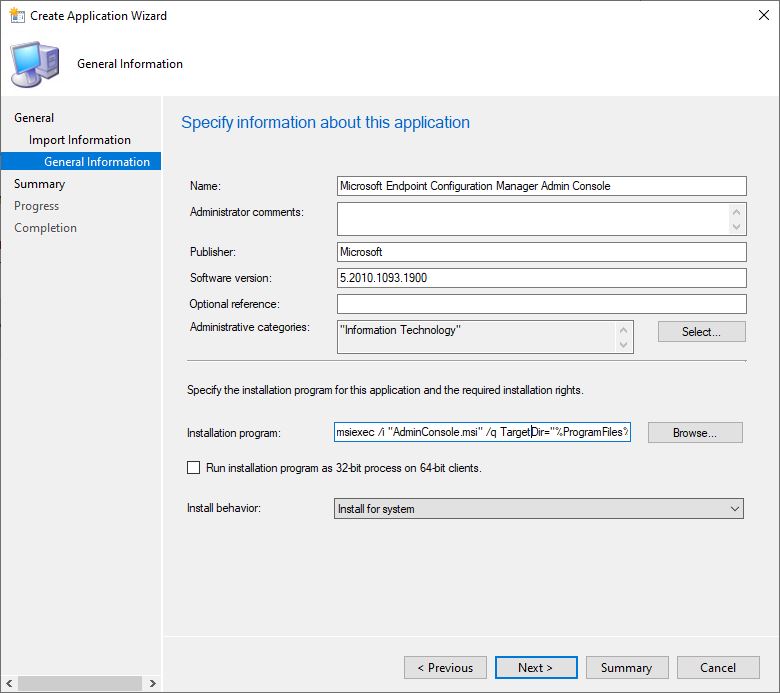Click the Publisher field containing Microsoft
This screenshot has height=693, width=780.
click(x=541, y=252)
